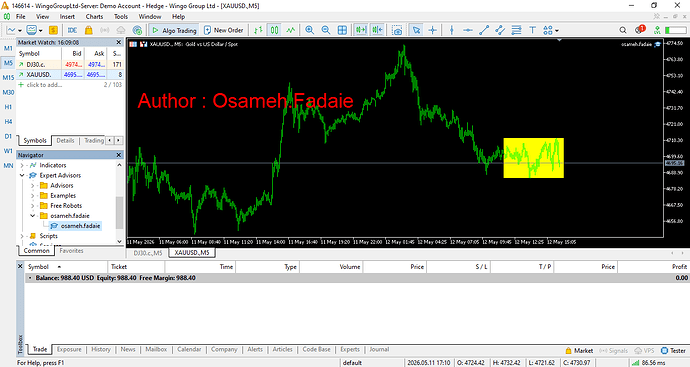Switch to candlestick chart view
This screenshot has height=367, width=690.
275,30
